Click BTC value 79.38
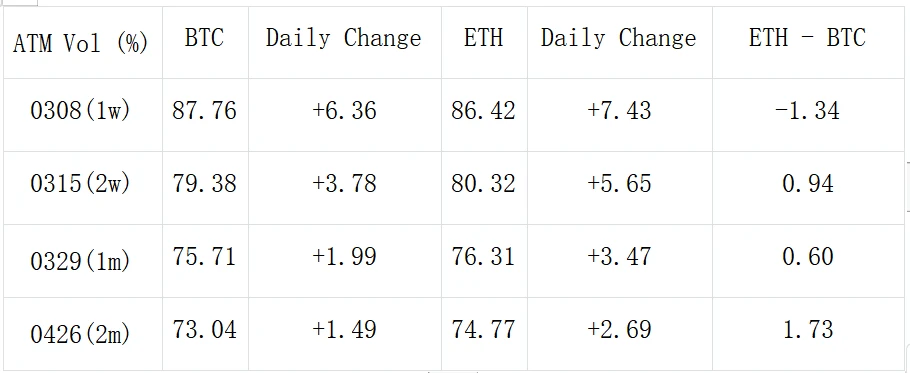The image size is (910, 373). (205, 188)
